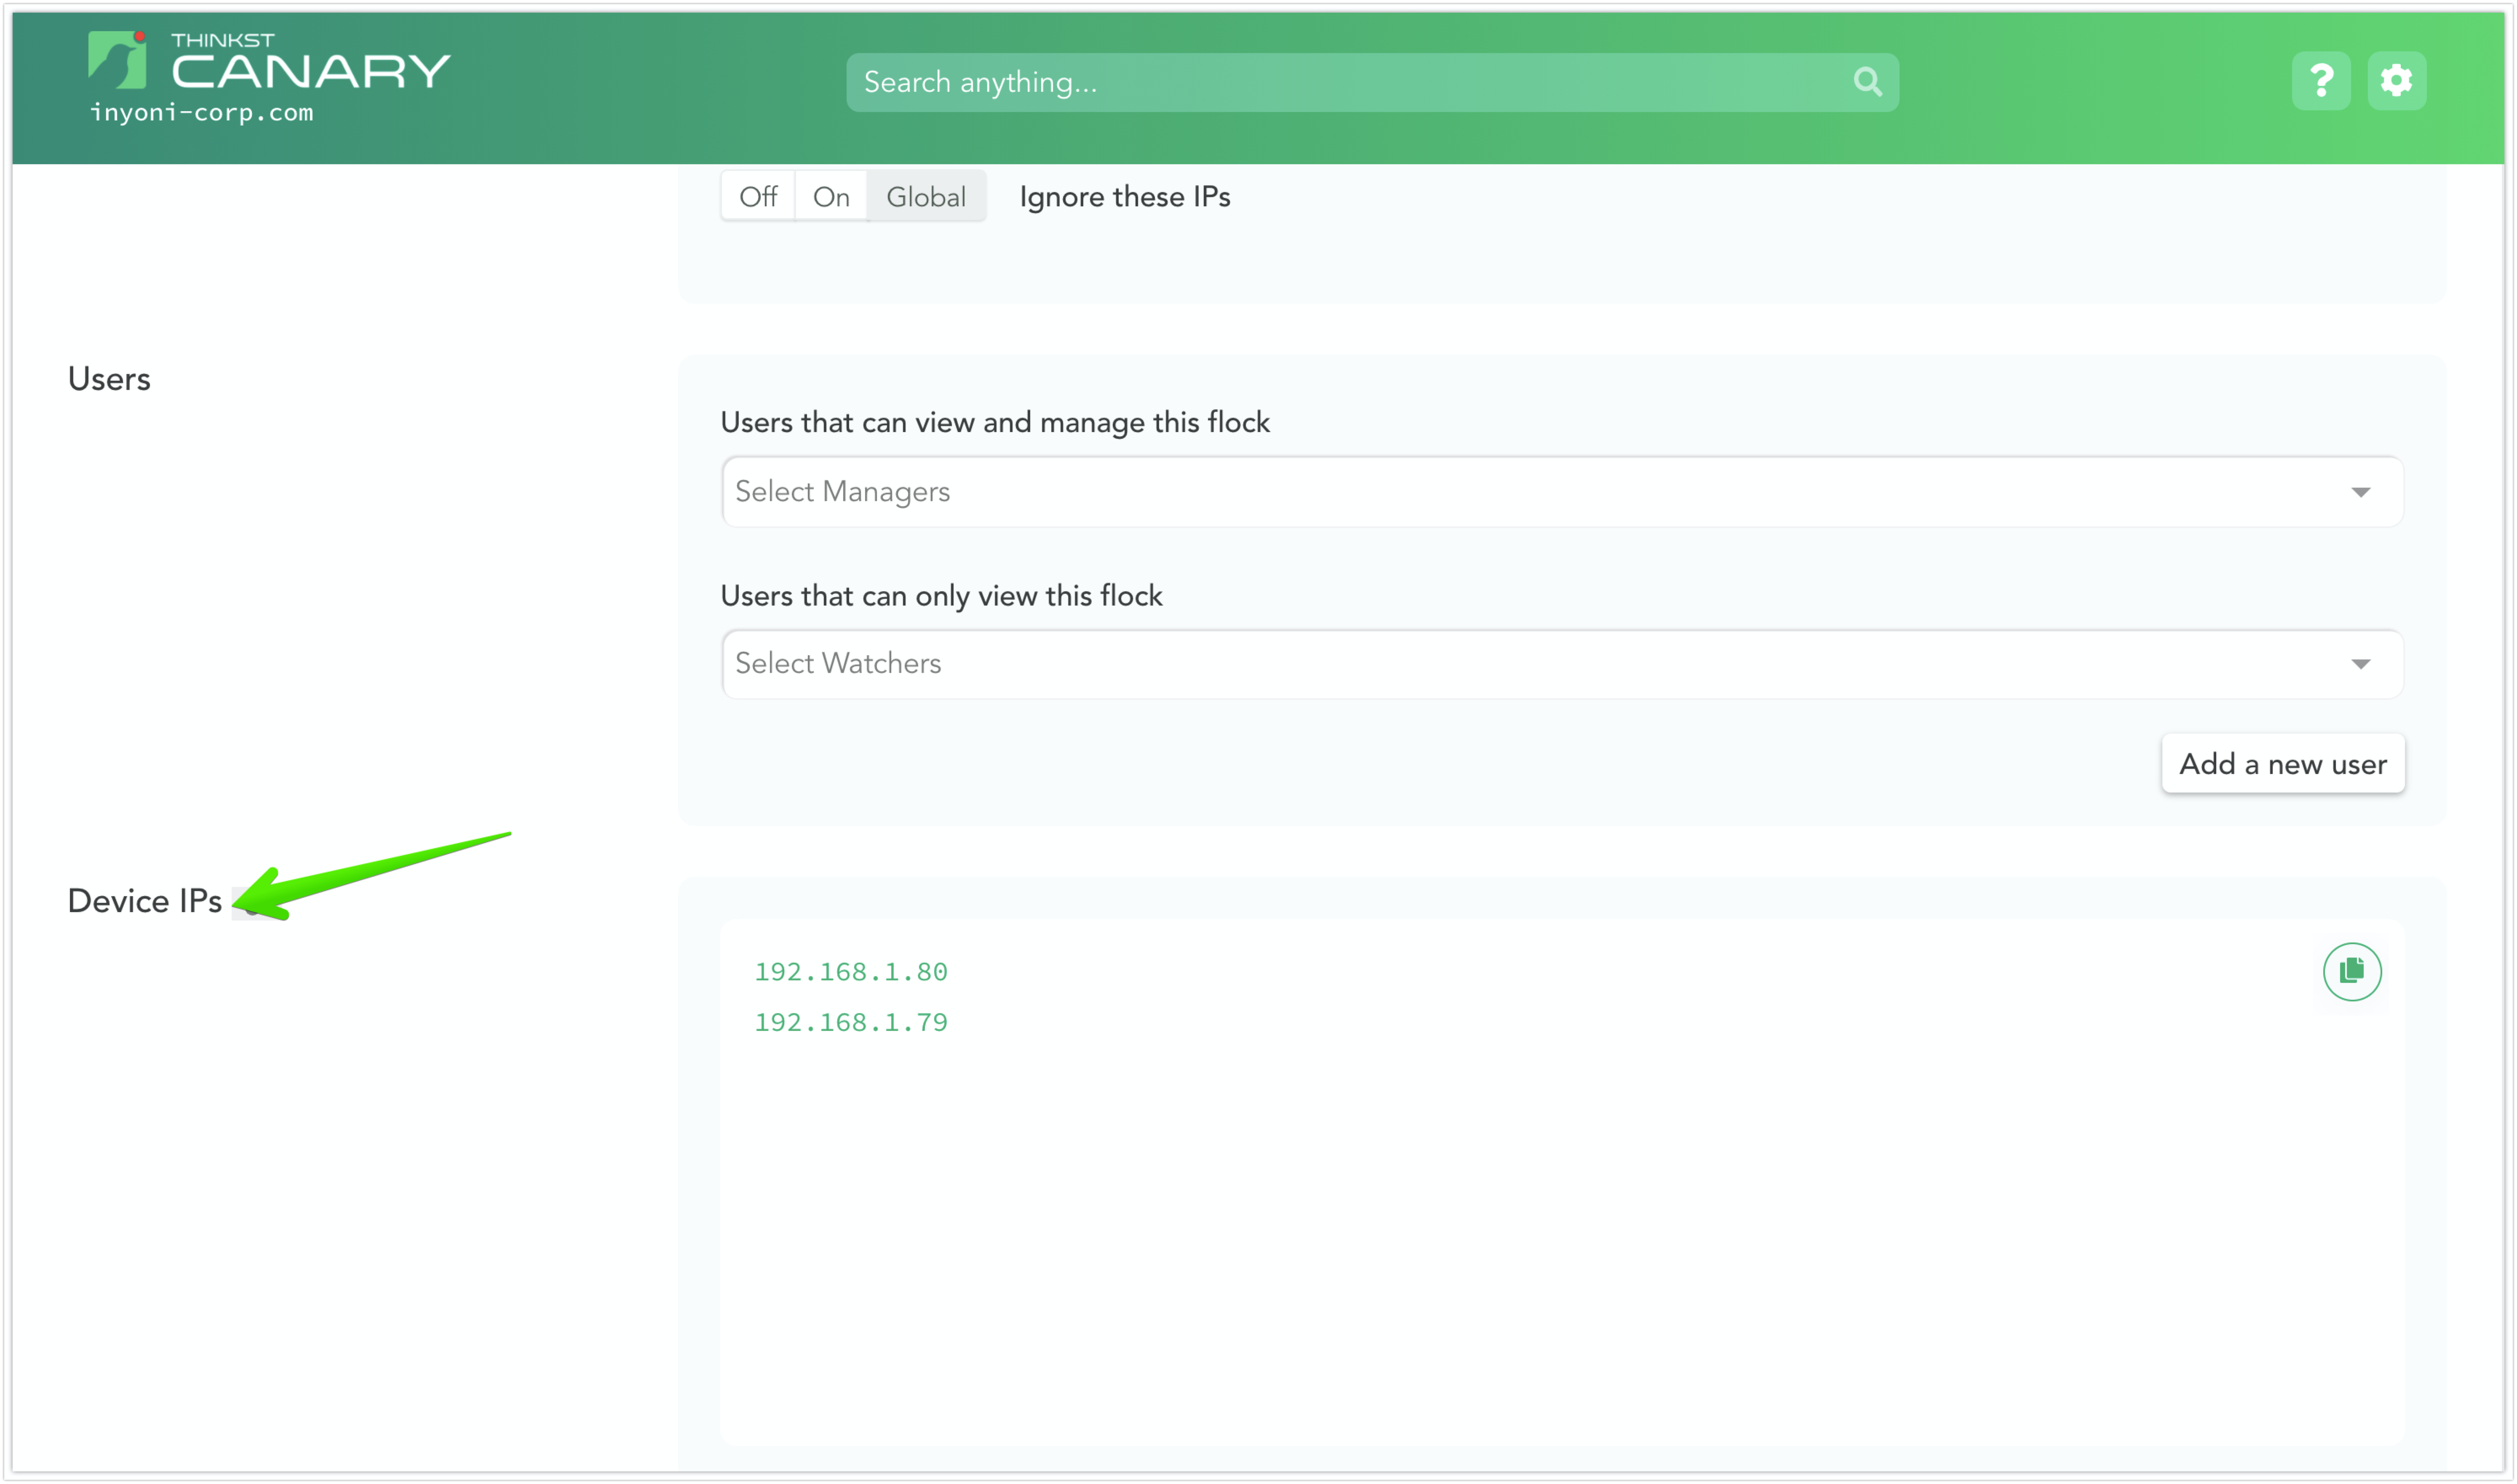Set Ignore these IPs to On

pyautogui.click(x=831, y=196)
